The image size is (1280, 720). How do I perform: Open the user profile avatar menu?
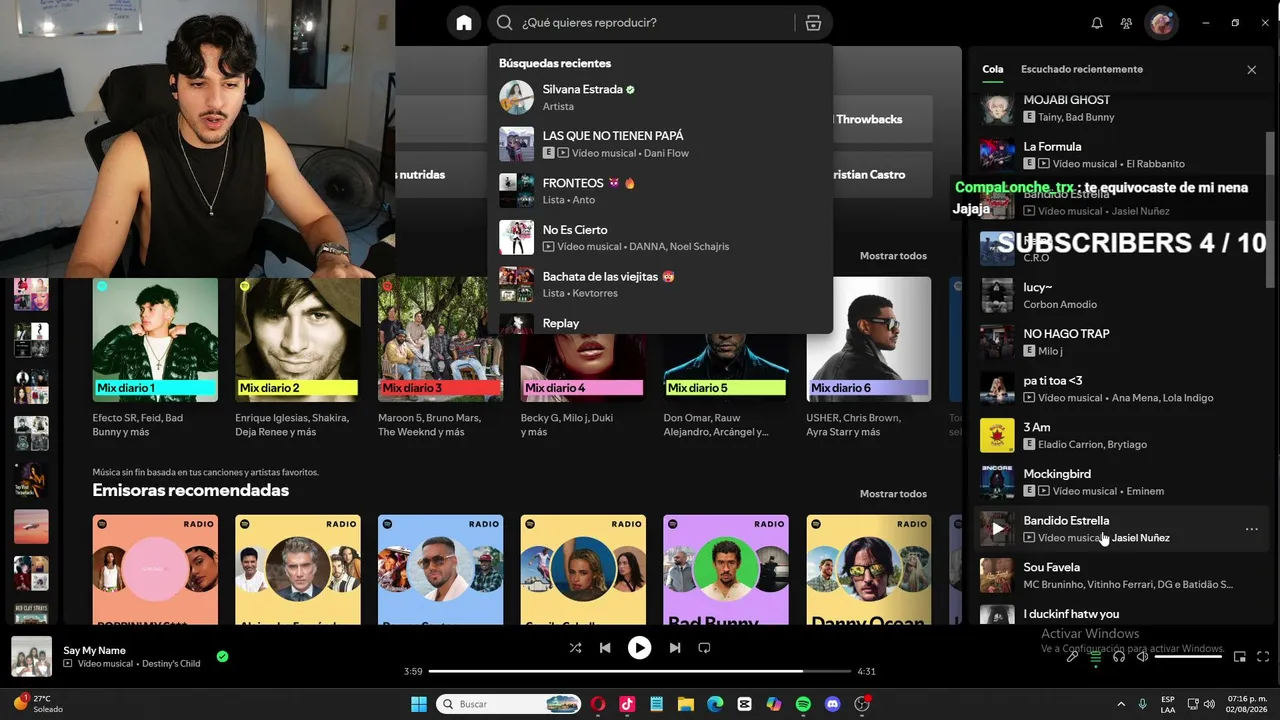point(1161,23)
